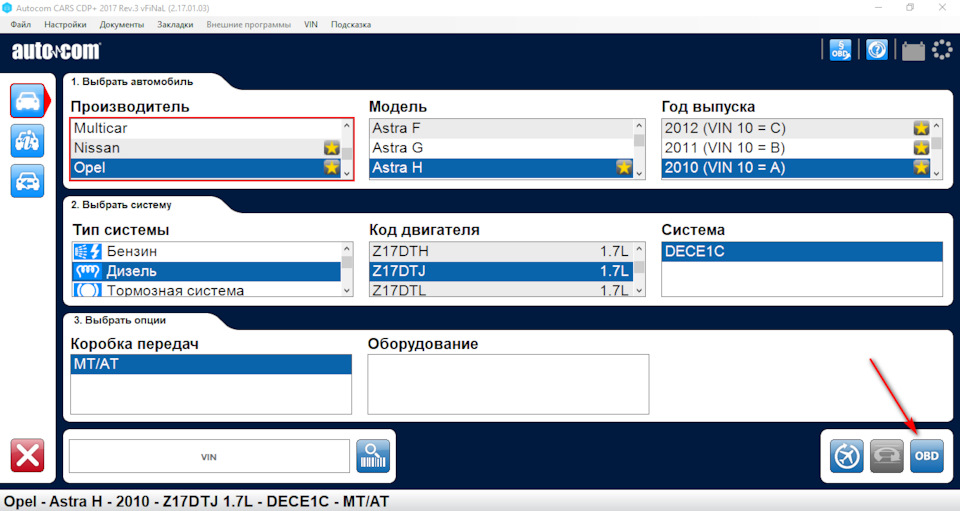This screenshot has height=511, width=960.
Task: Click manufacturer list scroll down arrow
Action: point(347,173)
